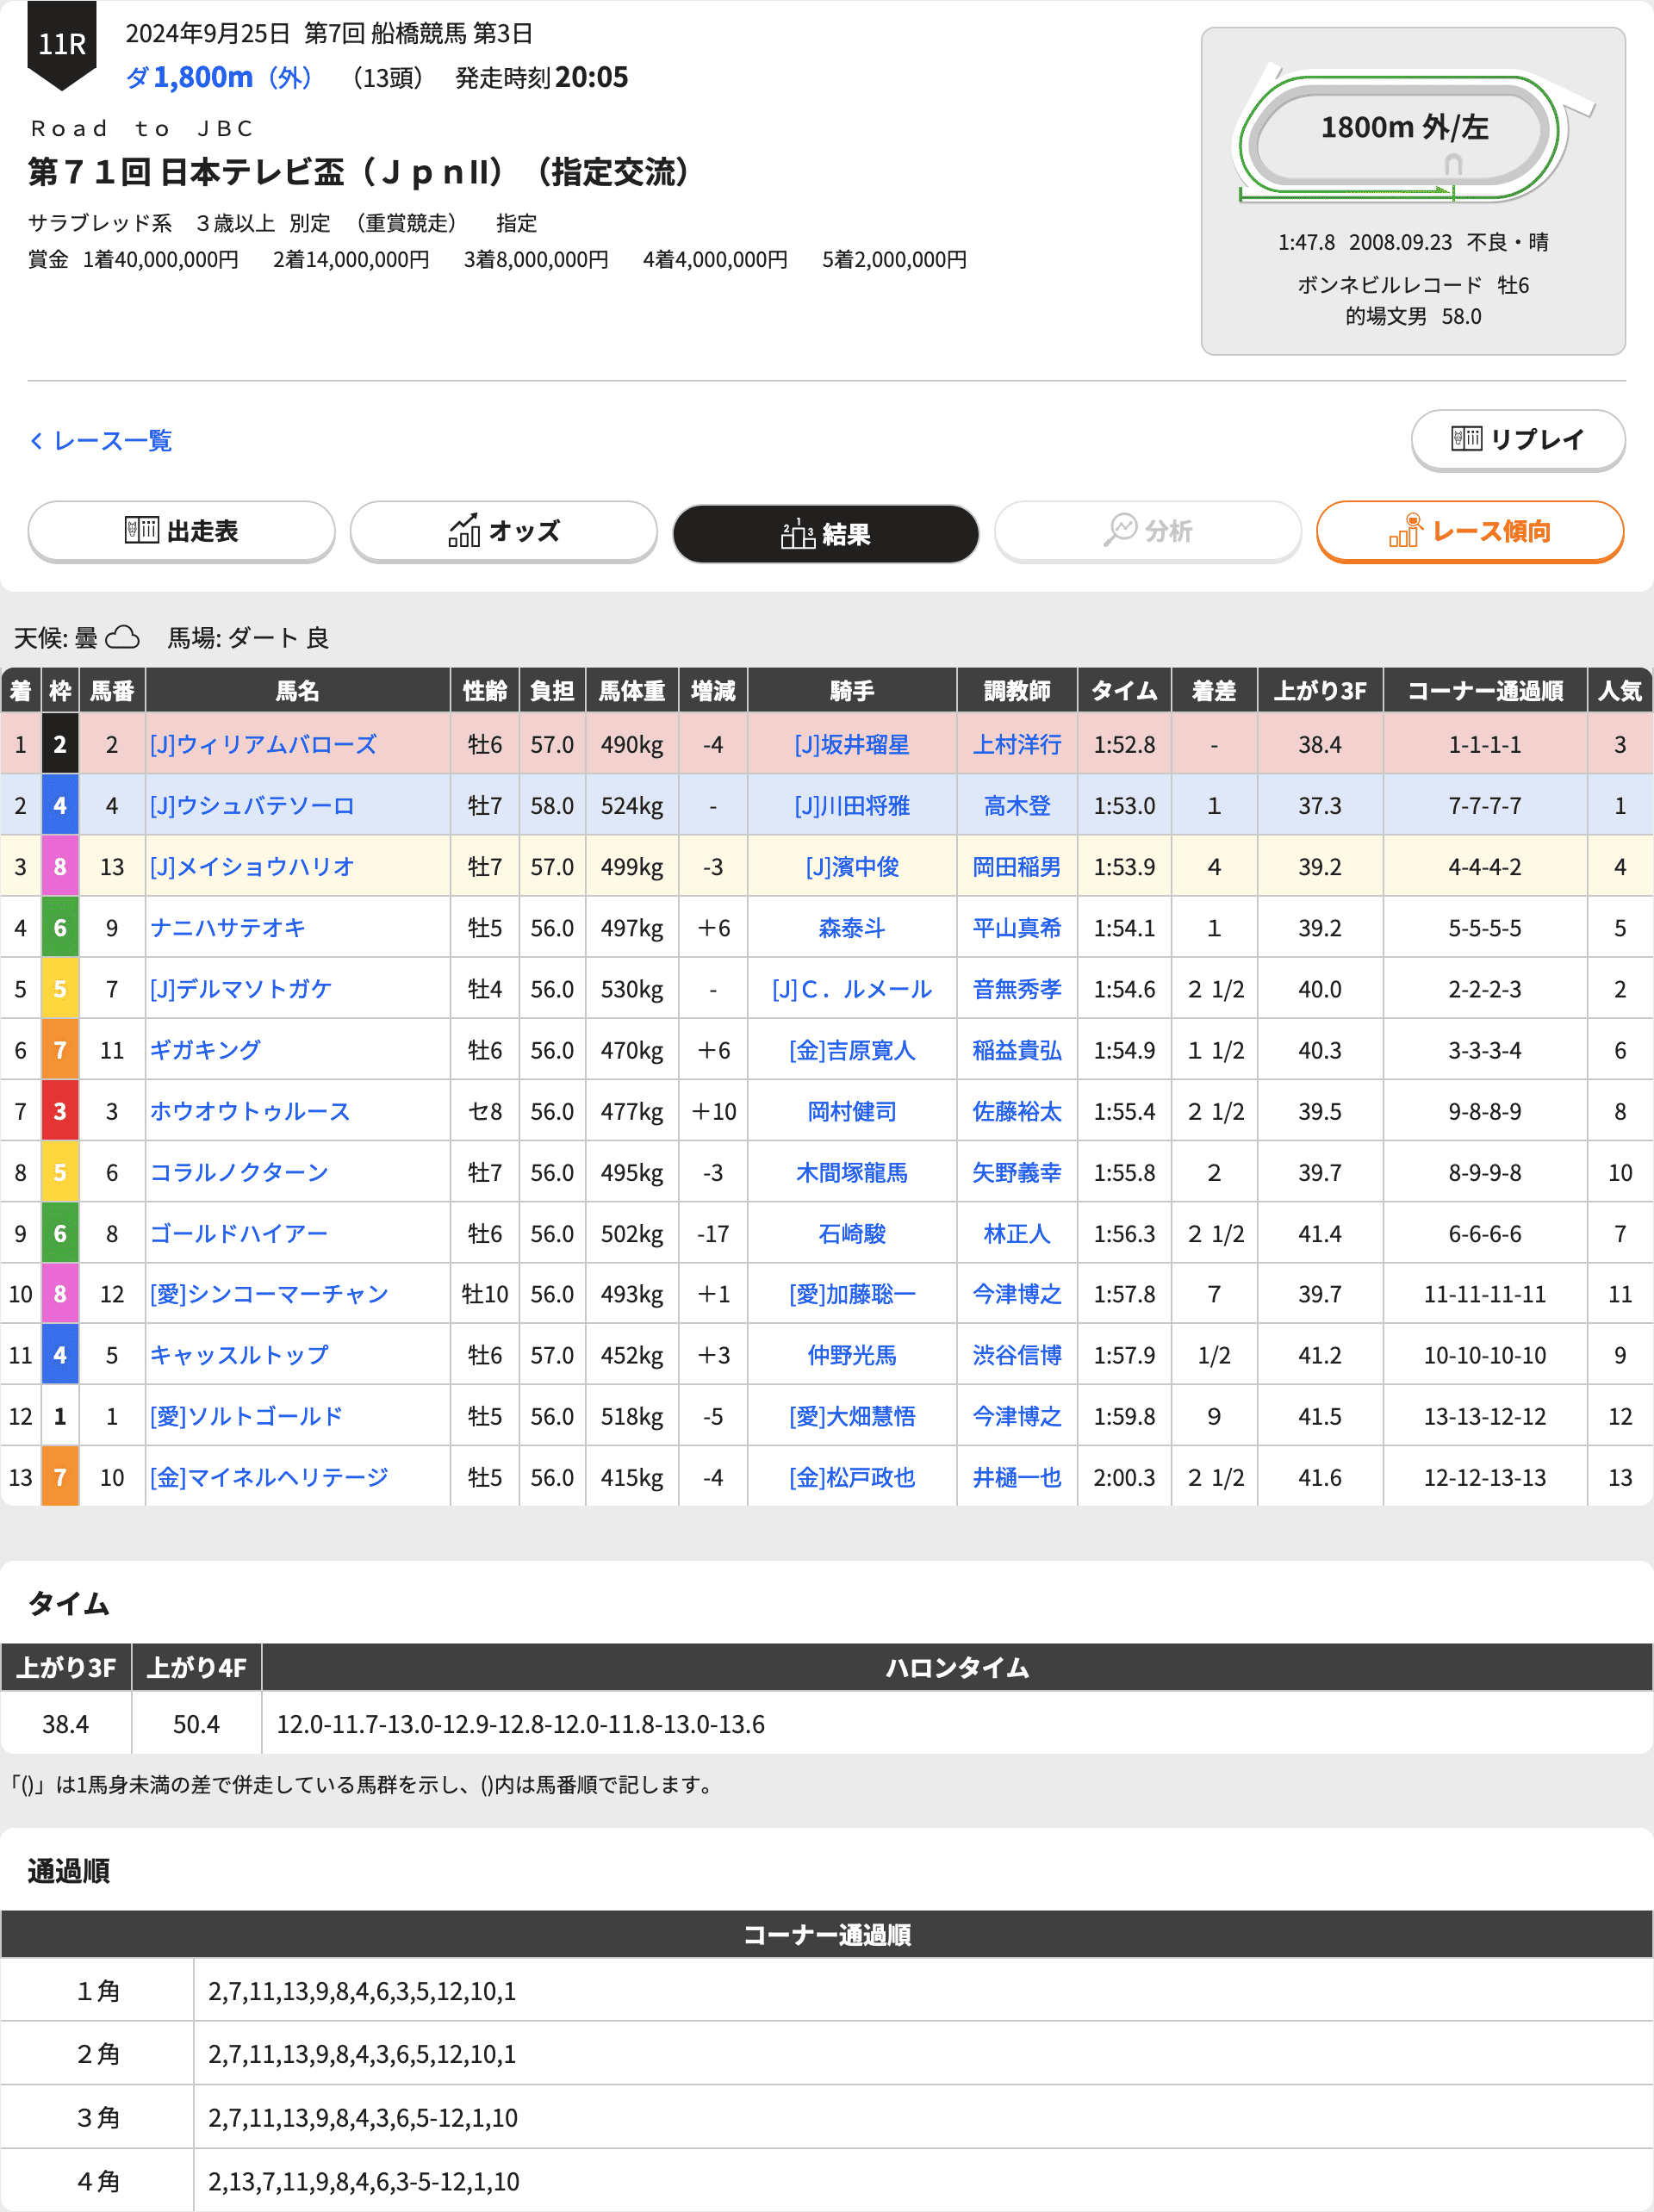Image resolution: width=1654 pixels, height=2212 pixels.
Task: Click the back chevron beside レース一覧
Action: tap(37, 441)
